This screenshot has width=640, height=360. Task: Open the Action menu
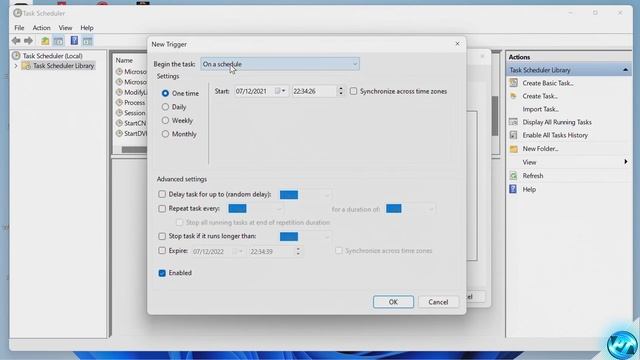(x=41, y=28)
